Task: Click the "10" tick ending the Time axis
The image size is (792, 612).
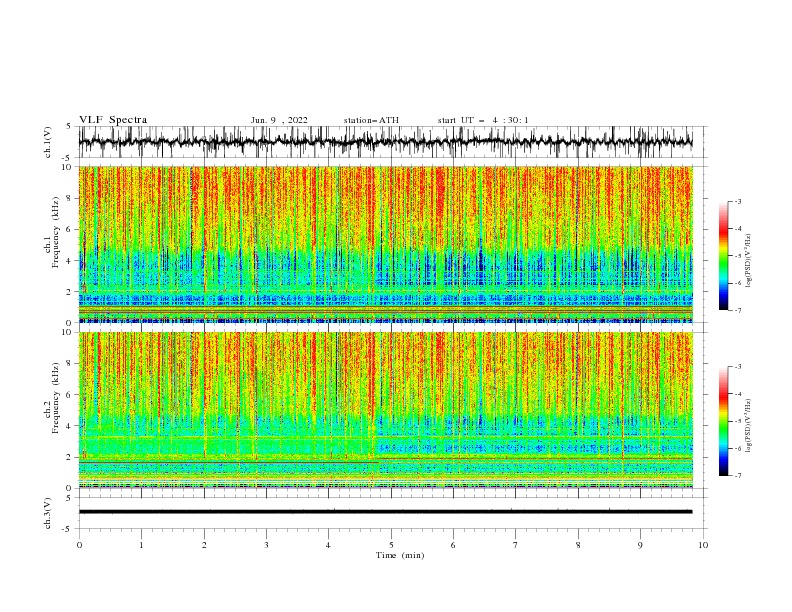Action: (703, 545)
